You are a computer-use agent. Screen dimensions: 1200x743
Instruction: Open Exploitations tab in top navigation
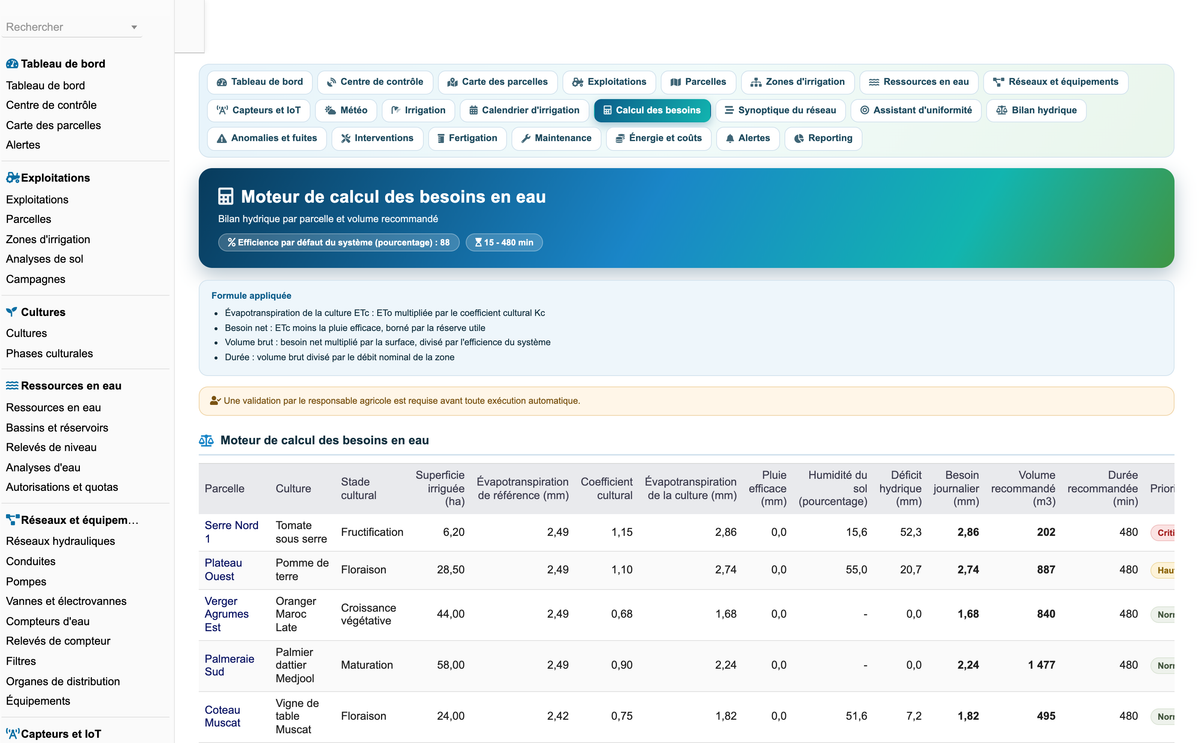609,82
